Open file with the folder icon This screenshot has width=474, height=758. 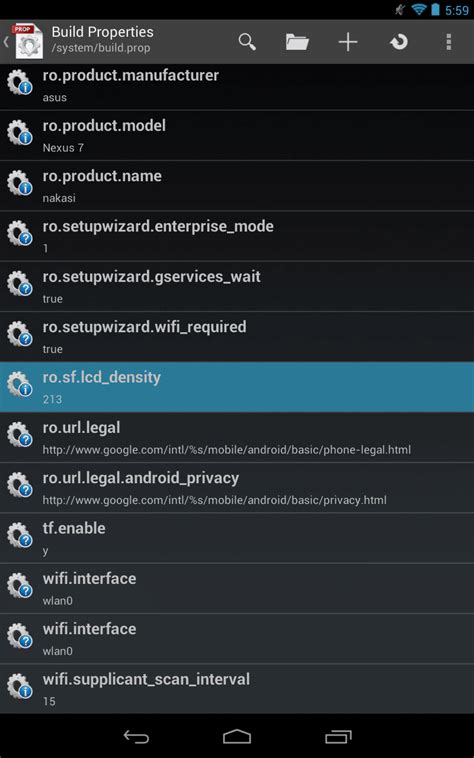point(297,42)
